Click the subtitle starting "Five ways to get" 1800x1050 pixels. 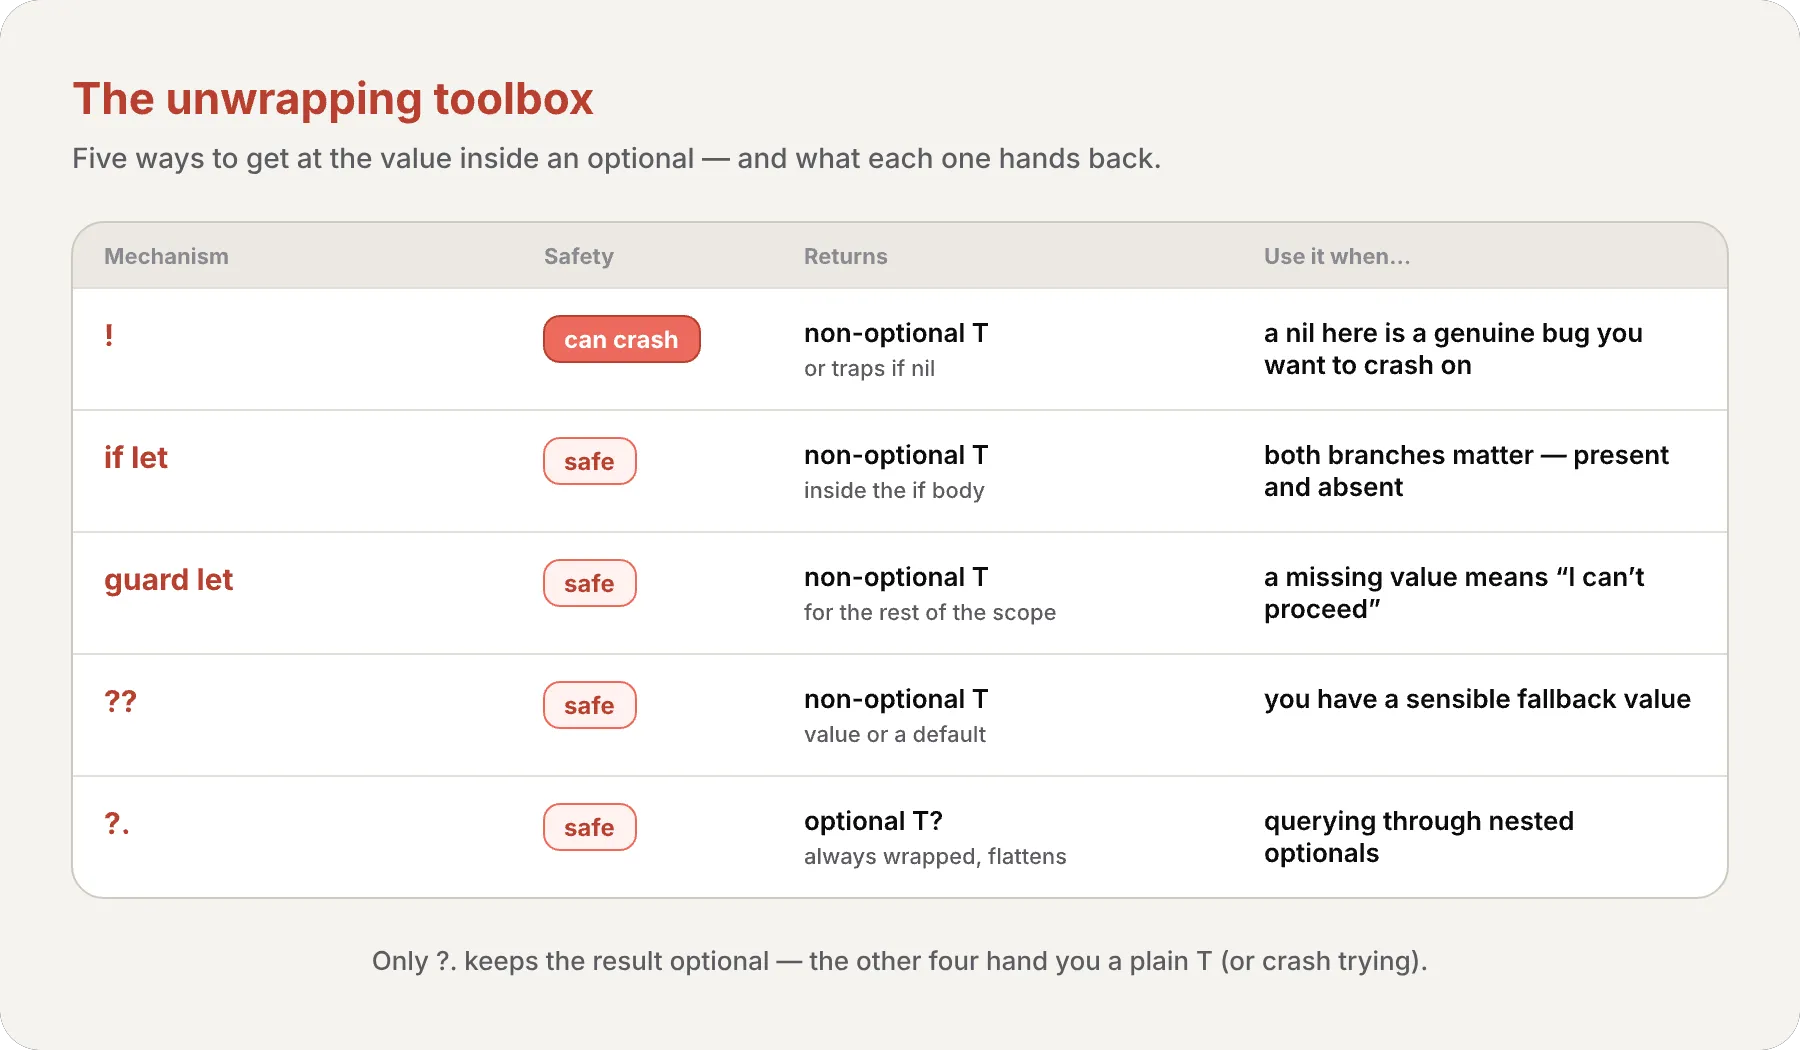(616, 159)
